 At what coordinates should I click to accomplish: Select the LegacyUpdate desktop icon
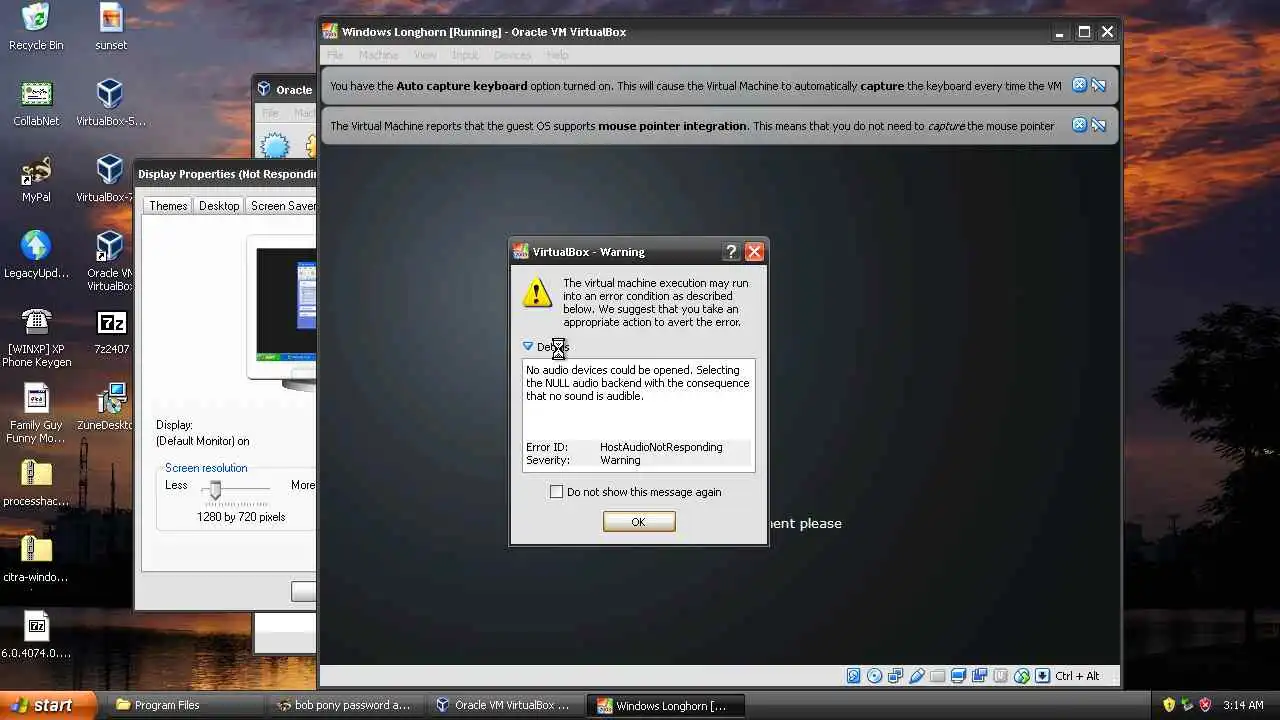pos(36,255)
